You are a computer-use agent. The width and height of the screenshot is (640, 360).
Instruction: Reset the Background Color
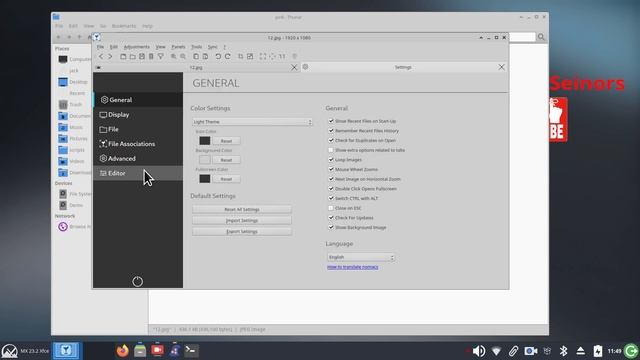226,160
